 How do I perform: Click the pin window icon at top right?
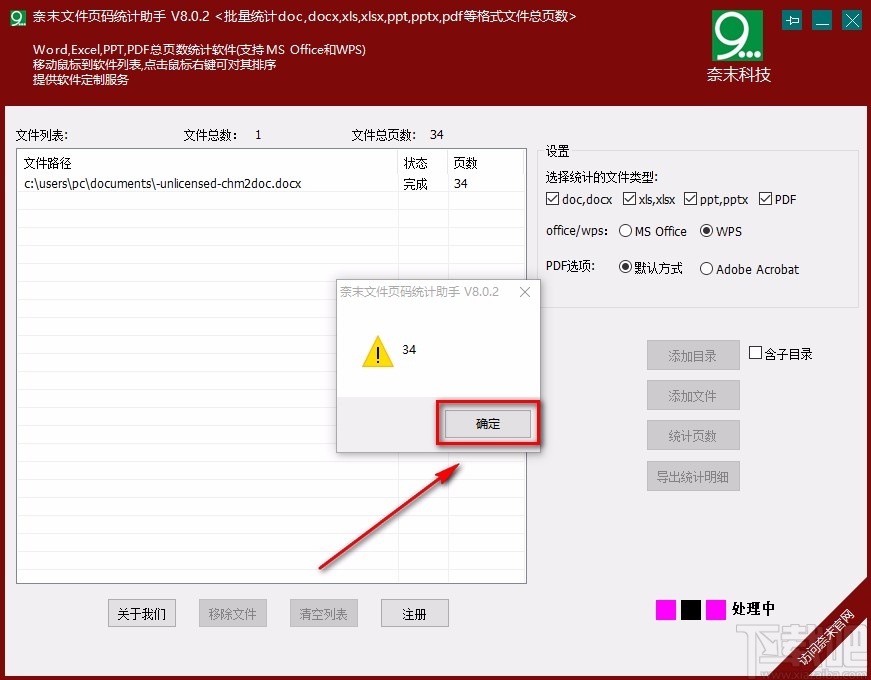pyautogui.click(x=792, y=21)
